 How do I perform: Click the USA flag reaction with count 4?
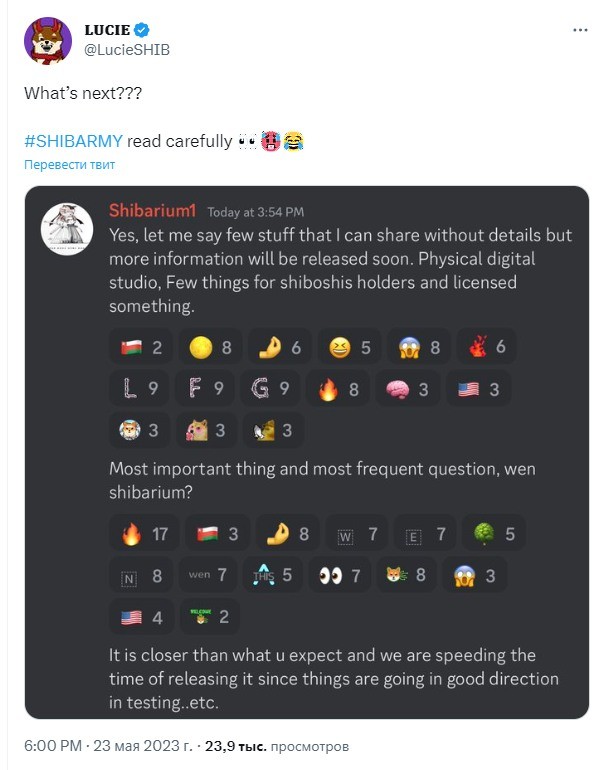[142, 617]
